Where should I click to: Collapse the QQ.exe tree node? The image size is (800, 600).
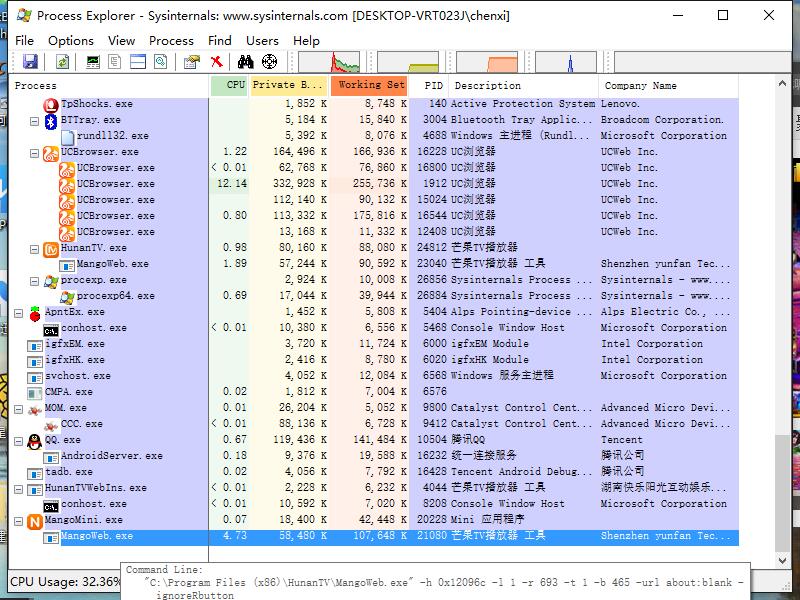click(x=18, y=441)
